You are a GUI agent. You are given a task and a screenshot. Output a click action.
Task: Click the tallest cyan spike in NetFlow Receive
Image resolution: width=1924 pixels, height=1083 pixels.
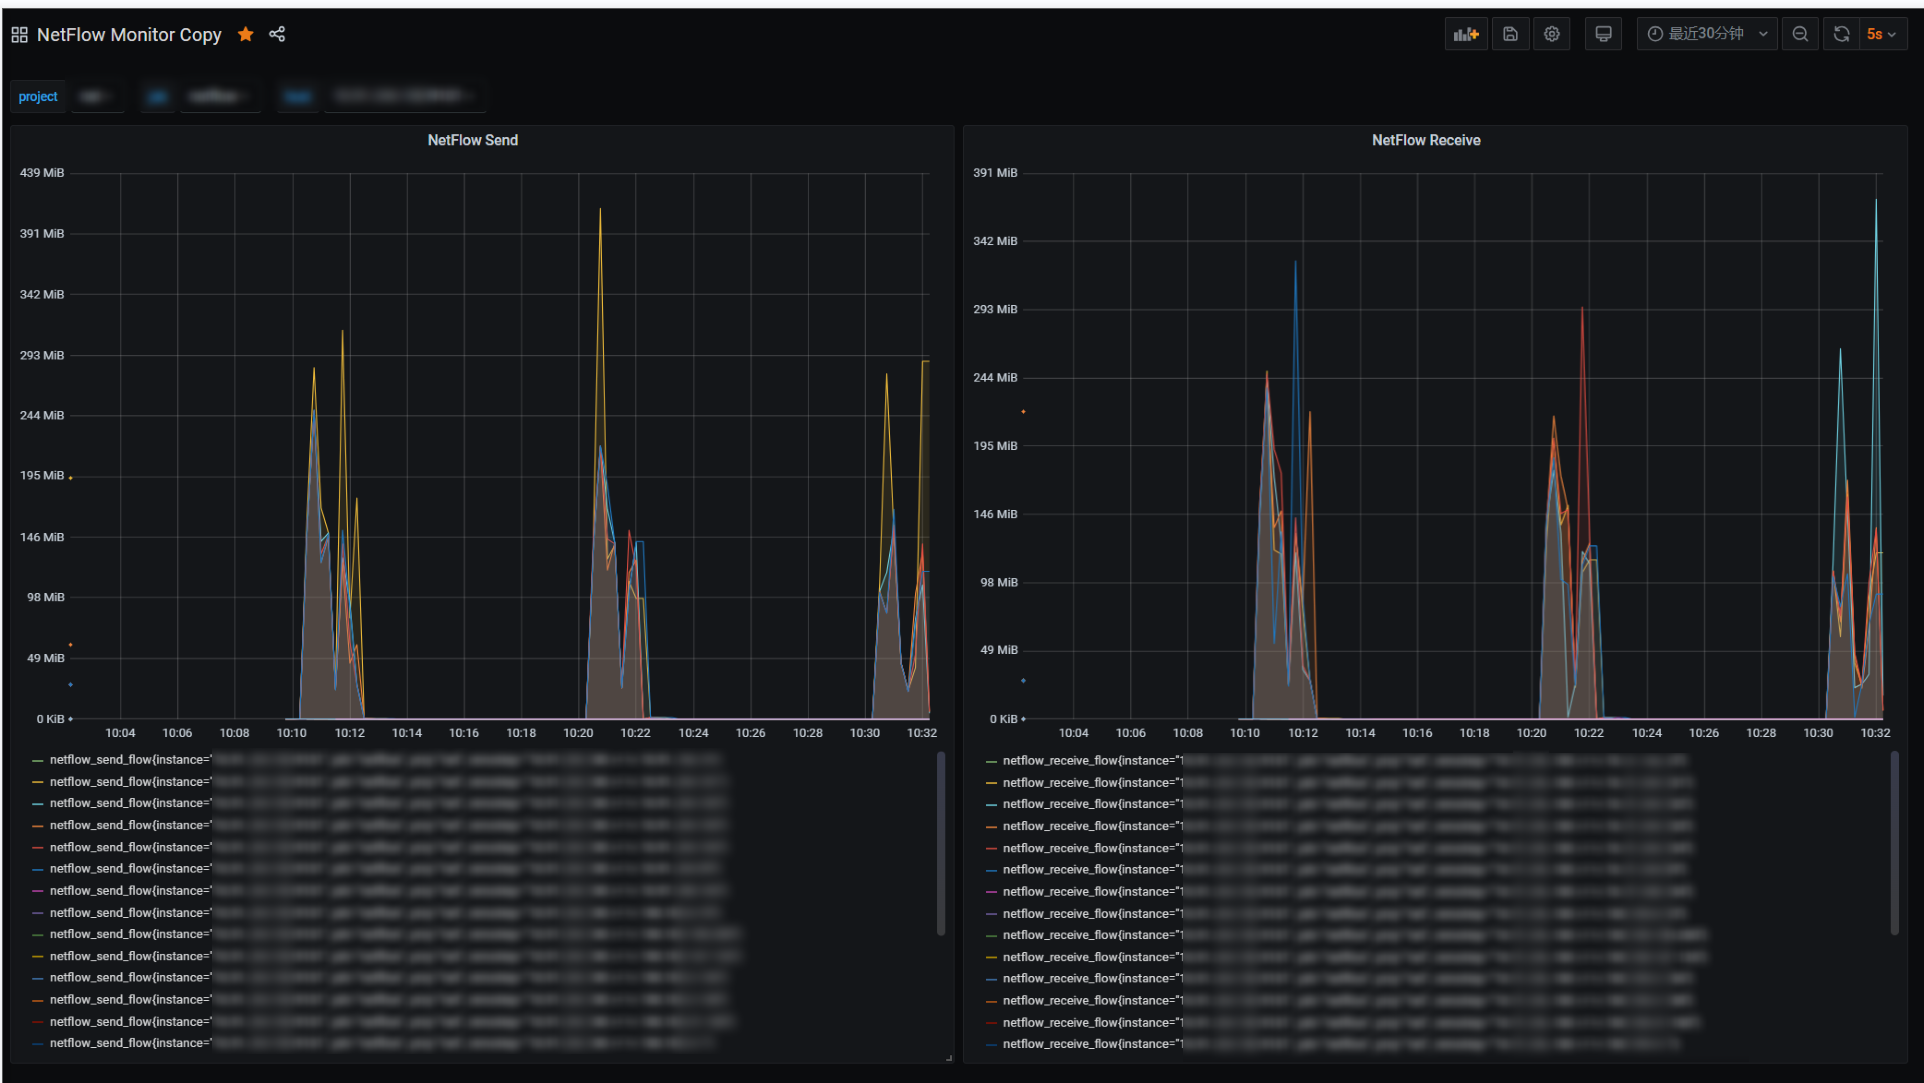1876,201
